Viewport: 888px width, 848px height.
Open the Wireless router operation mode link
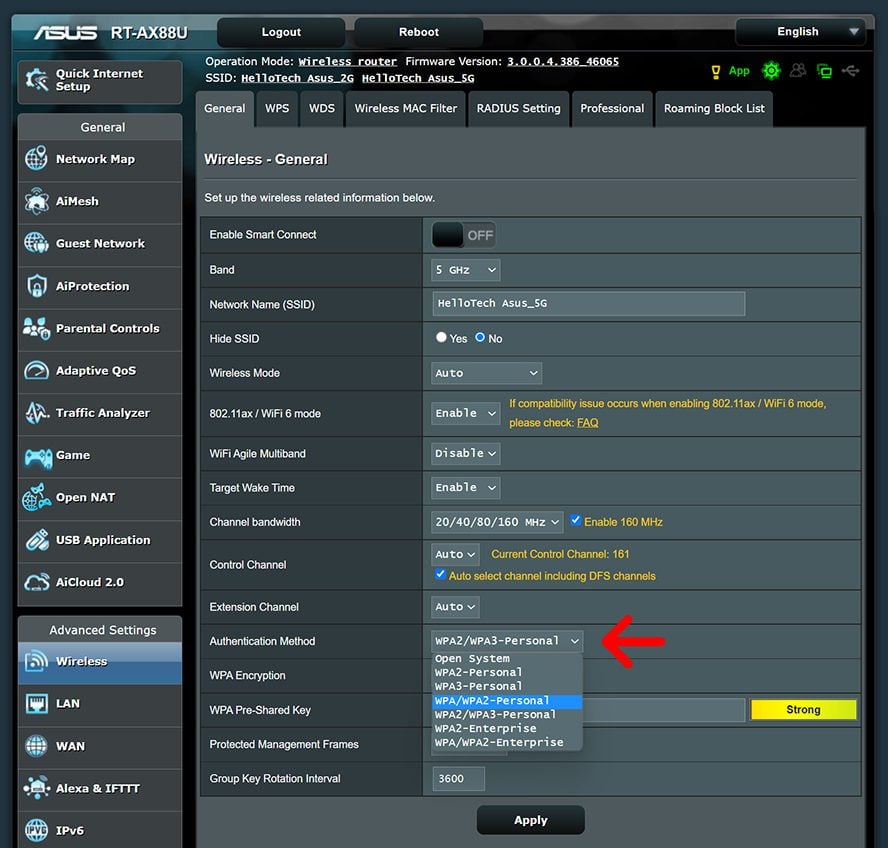[347, 62]
